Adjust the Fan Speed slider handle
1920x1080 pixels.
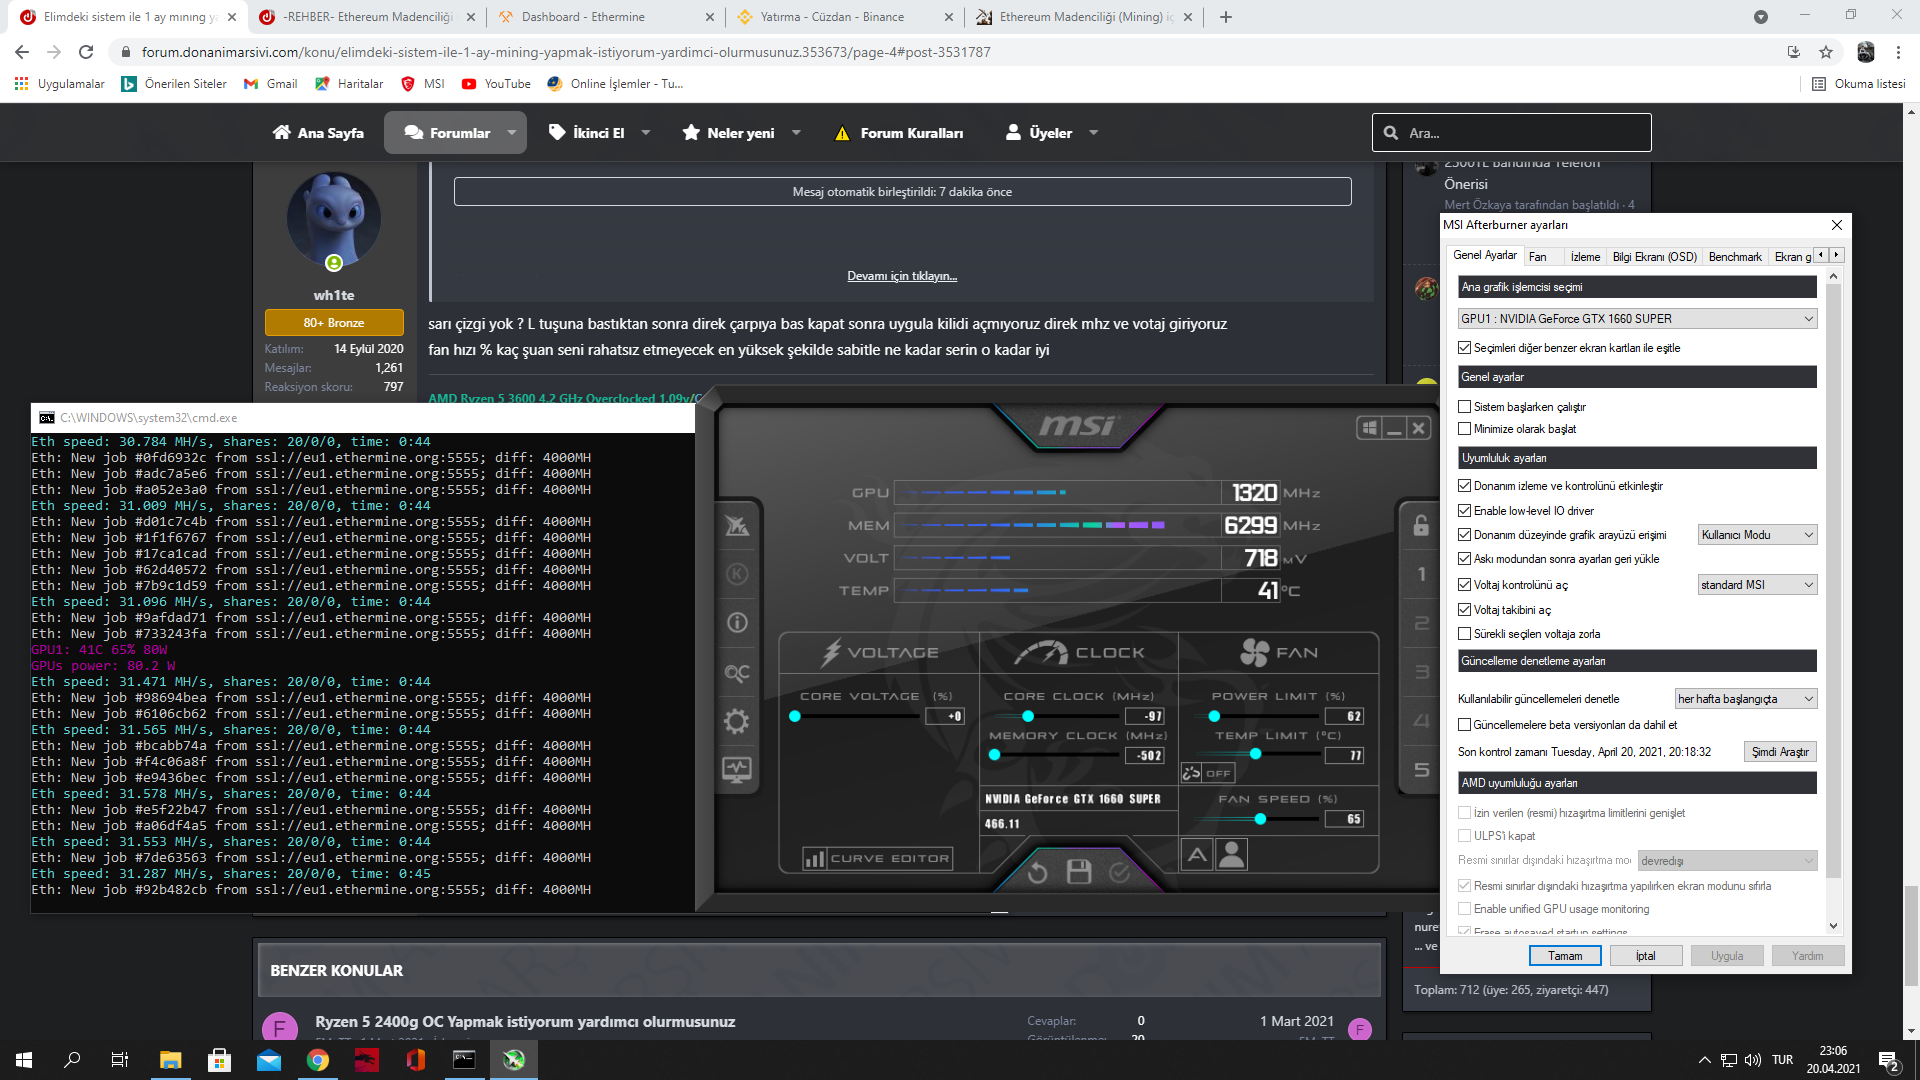click(x=1260, y=819)
